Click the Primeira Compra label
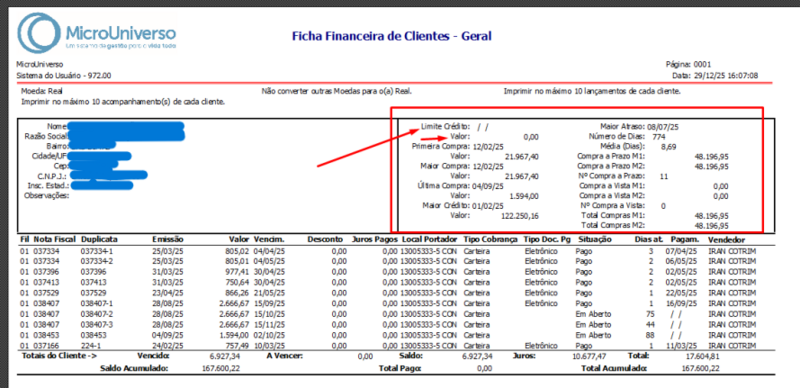 (441, 146)
